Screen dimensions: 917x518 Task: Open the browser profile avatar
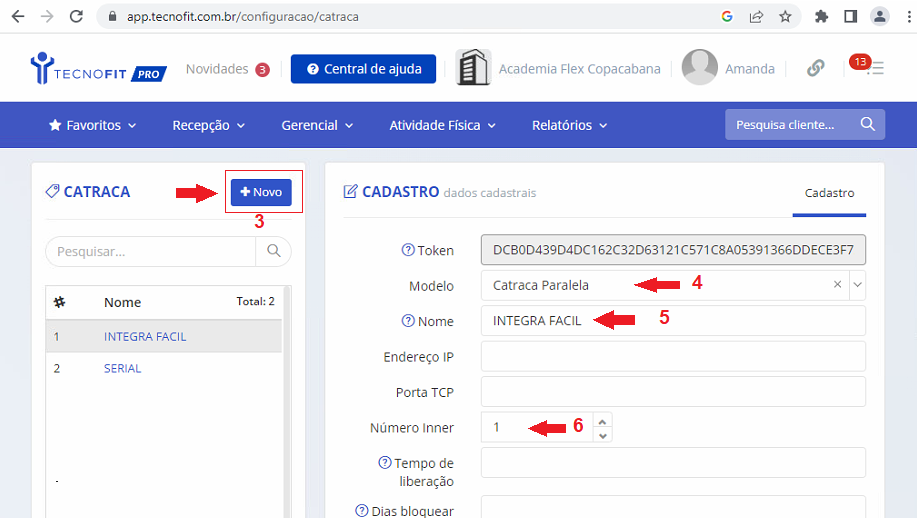(880, 16)
